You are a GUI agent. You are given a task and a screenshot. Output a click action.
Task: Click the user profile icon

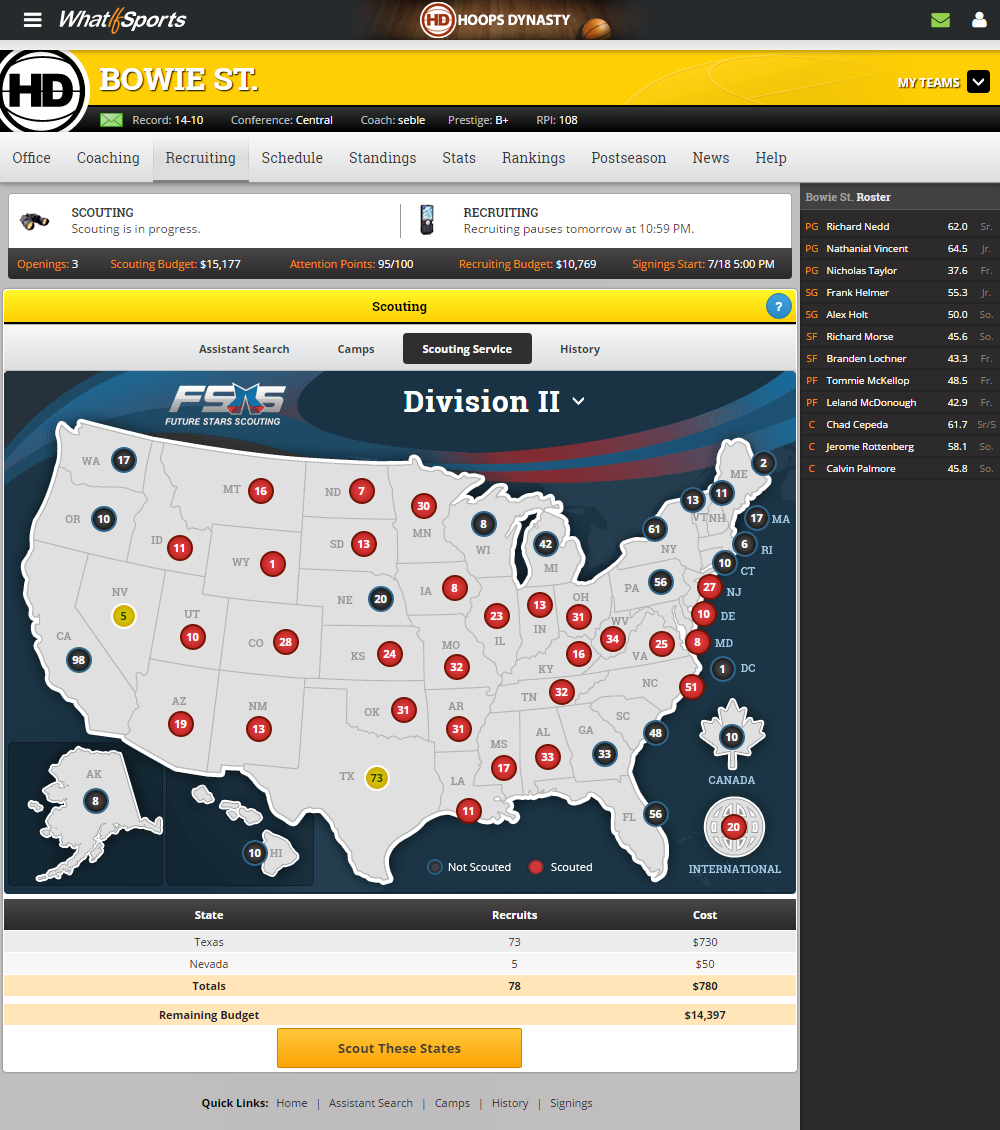pos(979,20)
